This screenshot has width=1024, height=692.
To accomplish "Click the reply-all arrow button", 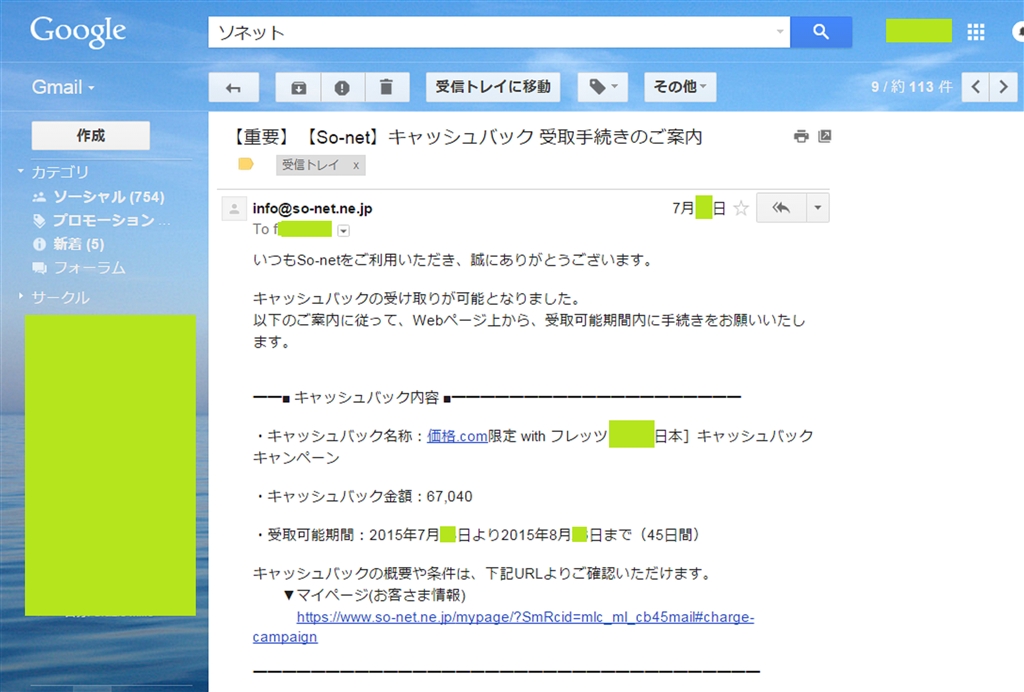I will click(x=781, y=208).
